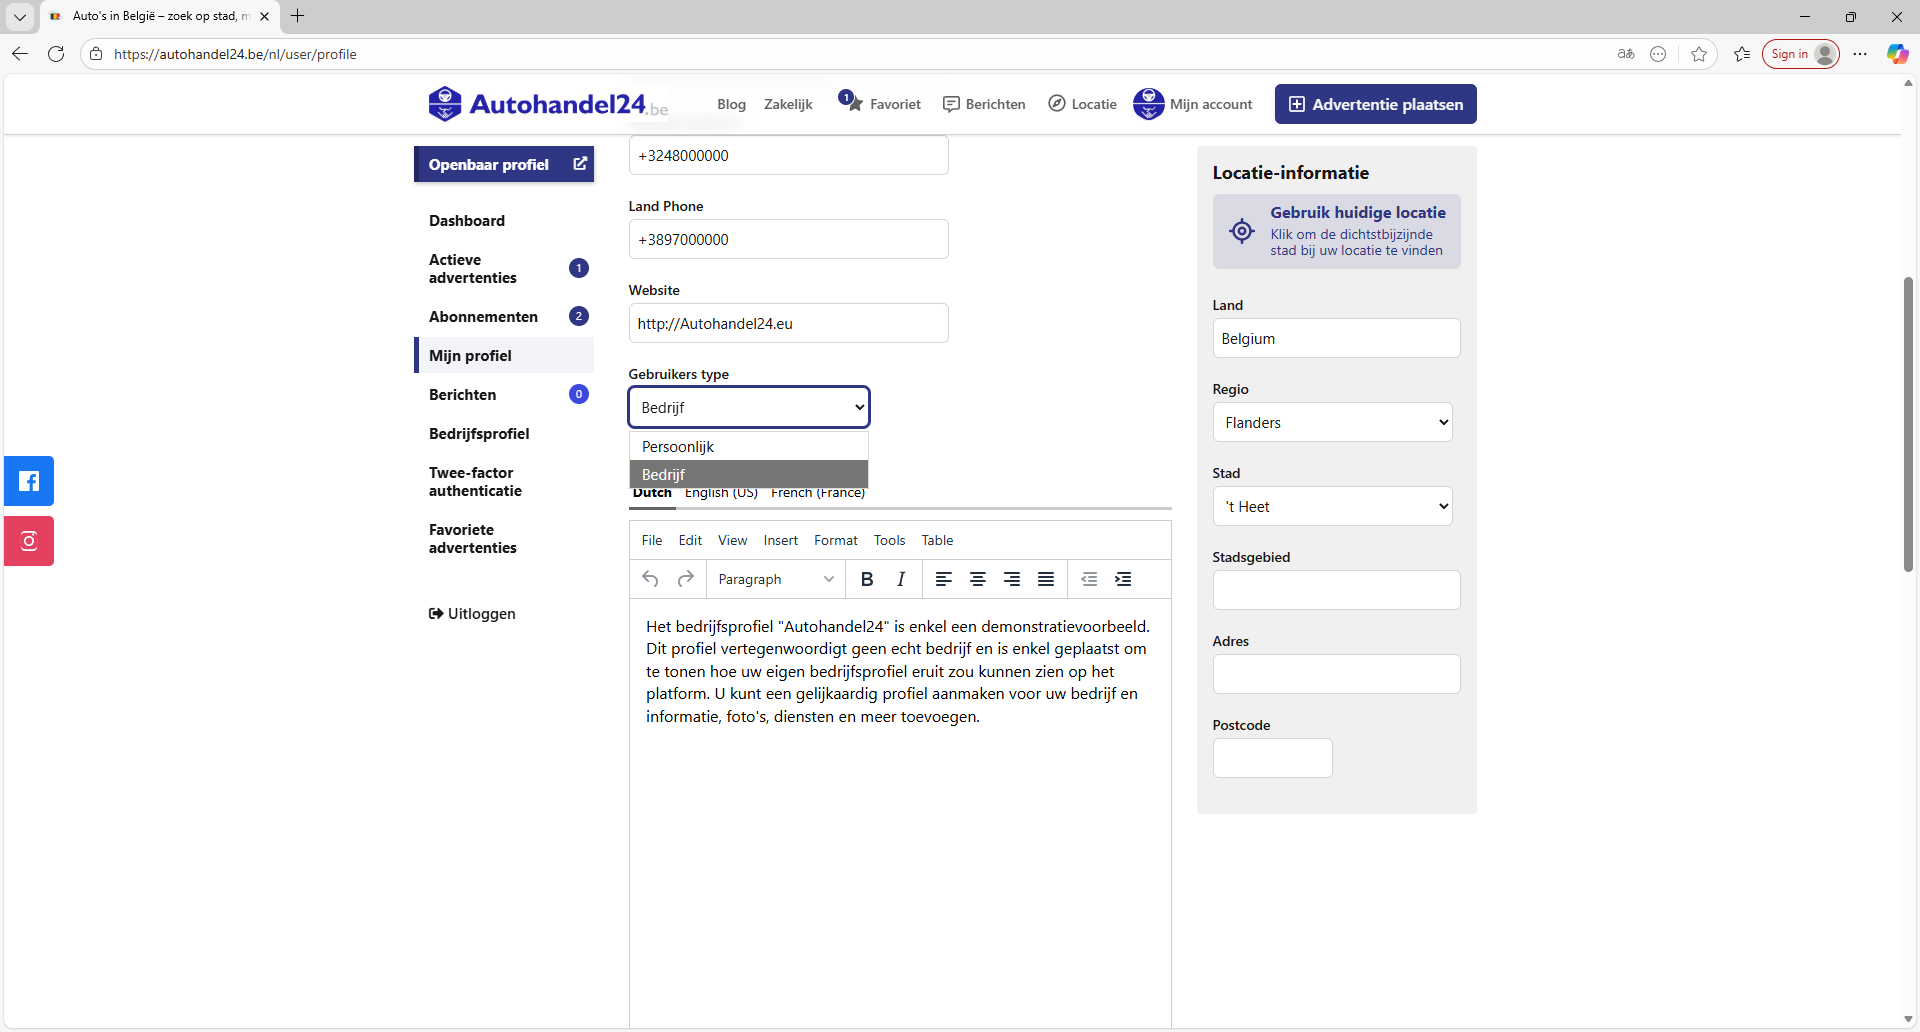This screenshot has height=1032, width=1920.
Task: Click the Postcode input field
Action: coord(1272,758)
